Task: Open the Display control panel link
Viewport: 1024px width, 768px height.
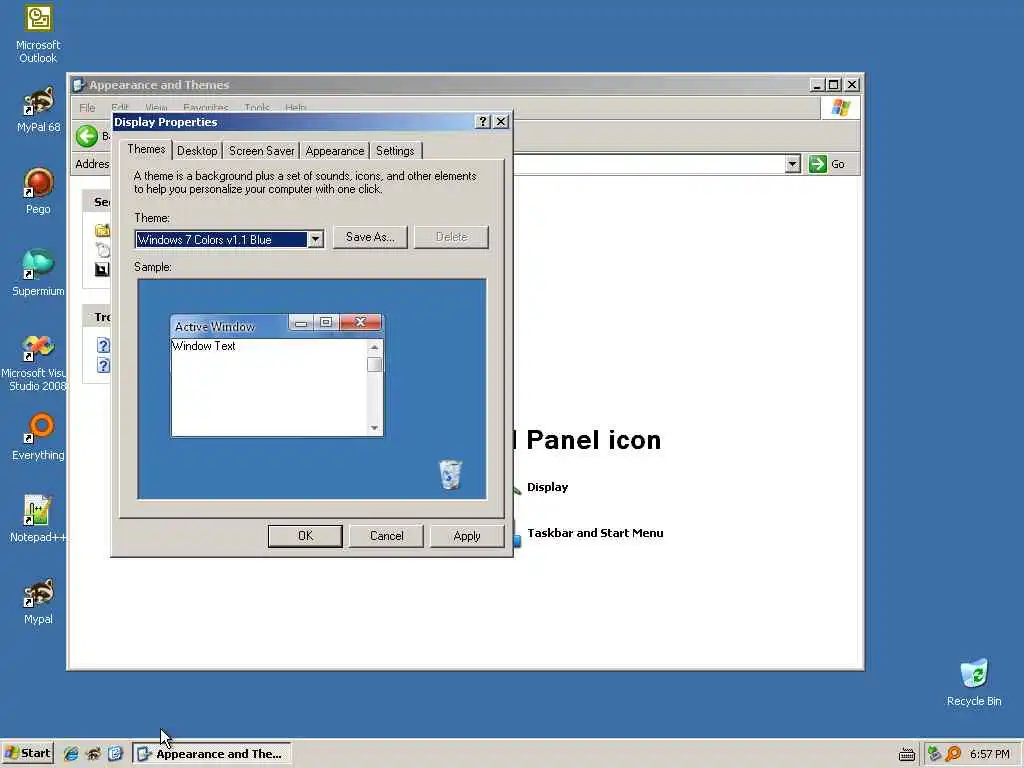Action: pyautogui.click(x=547, y=487)
